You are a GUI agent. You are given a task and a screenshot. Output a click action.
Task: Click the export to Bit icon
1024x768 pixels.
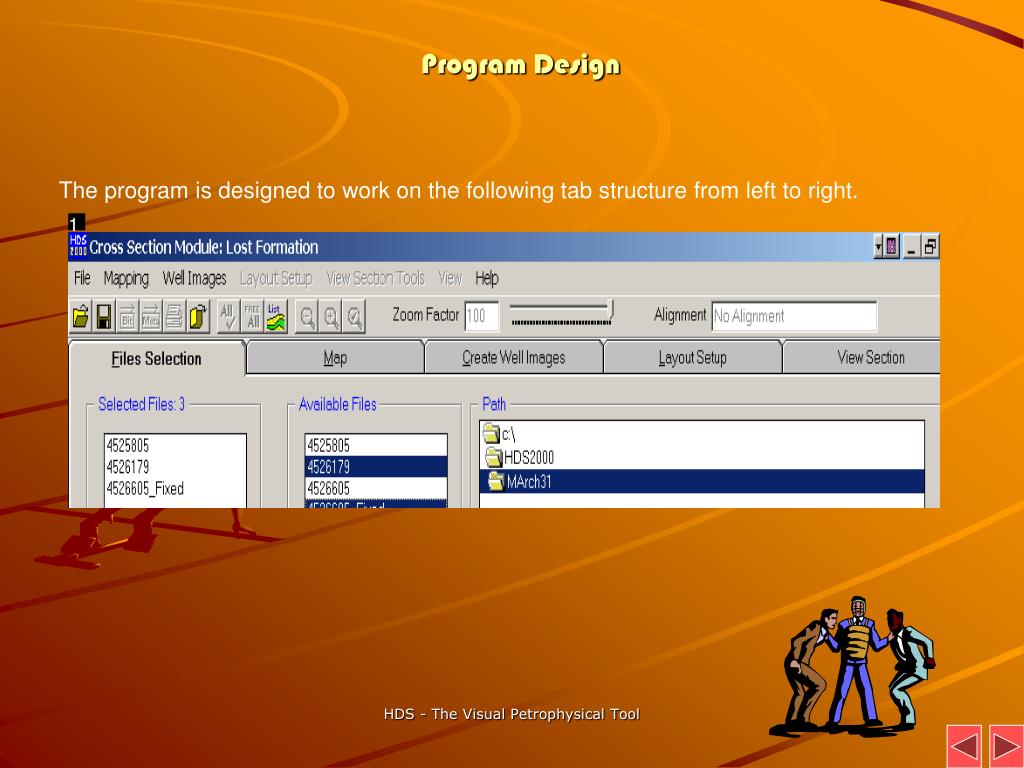point(127,317)
